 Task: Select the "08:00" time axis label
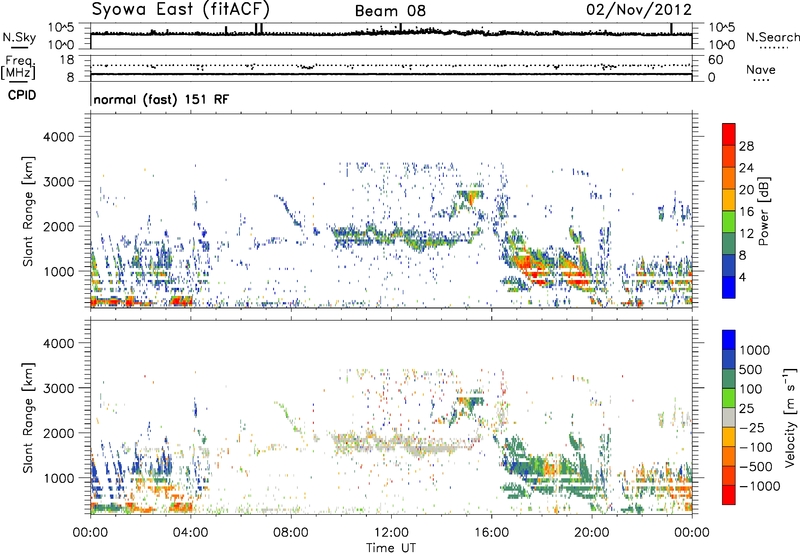pyautogui.click(x=291, y=533)
